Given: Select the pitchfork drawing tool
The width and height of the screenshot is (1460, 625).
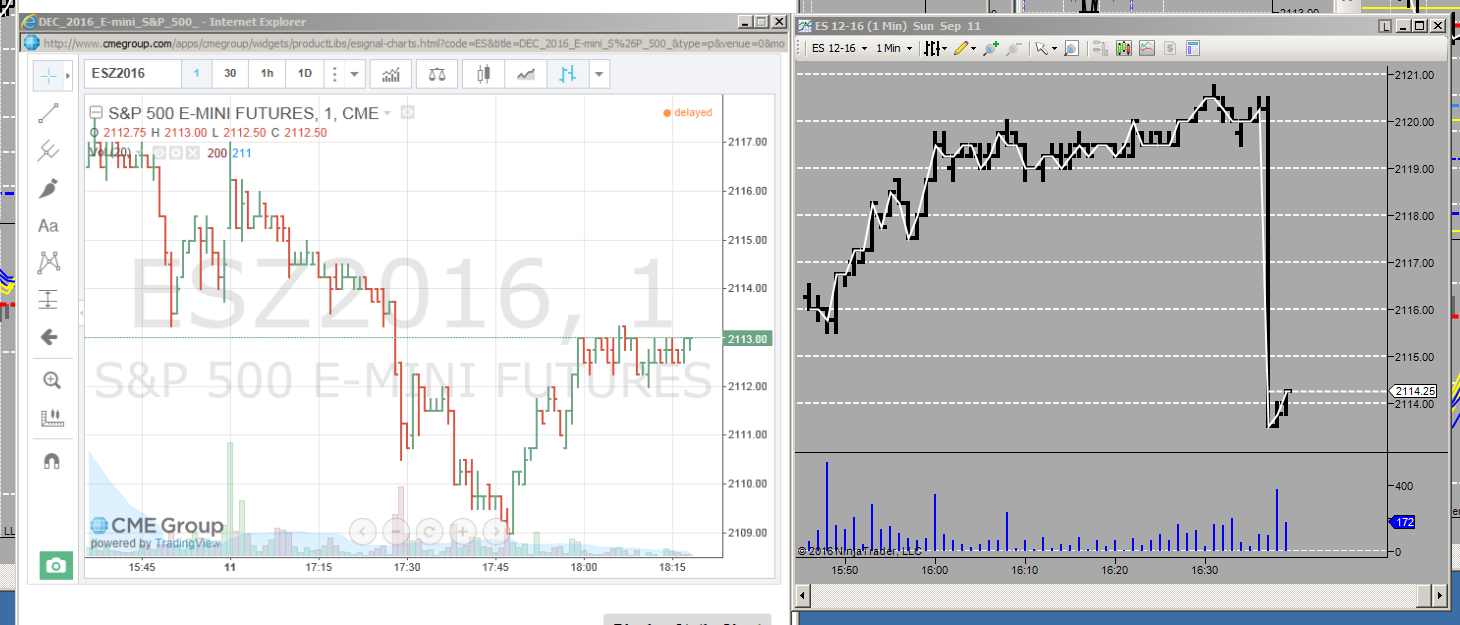Looking at the screenshot, I should pyautogui.click(x=48, y=151).
